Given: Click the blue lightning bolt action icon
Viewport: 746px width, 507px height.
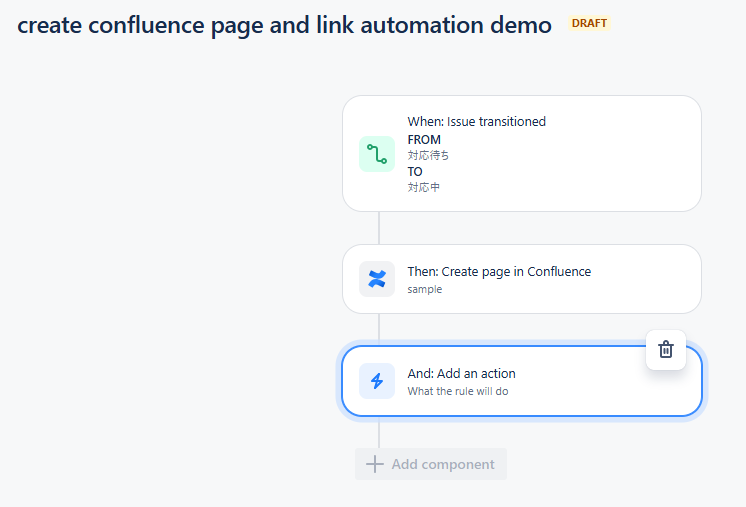Looking at the screenshot, I should [377, 381].
